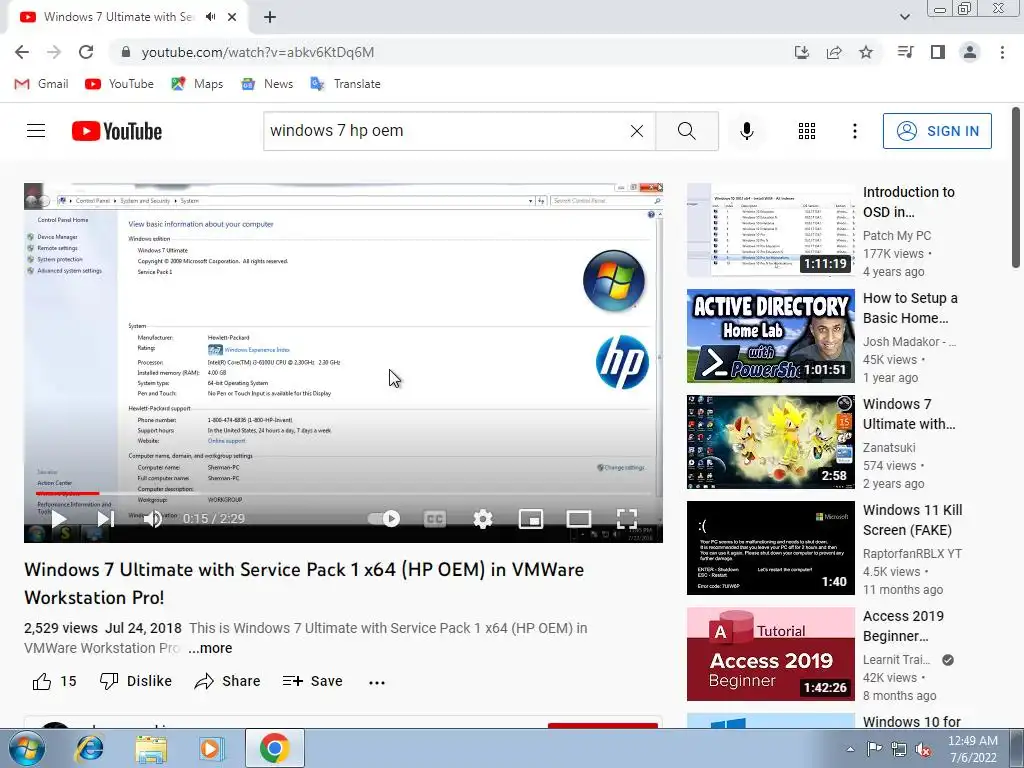Open the share this page icon

click(x=834, y=52)
